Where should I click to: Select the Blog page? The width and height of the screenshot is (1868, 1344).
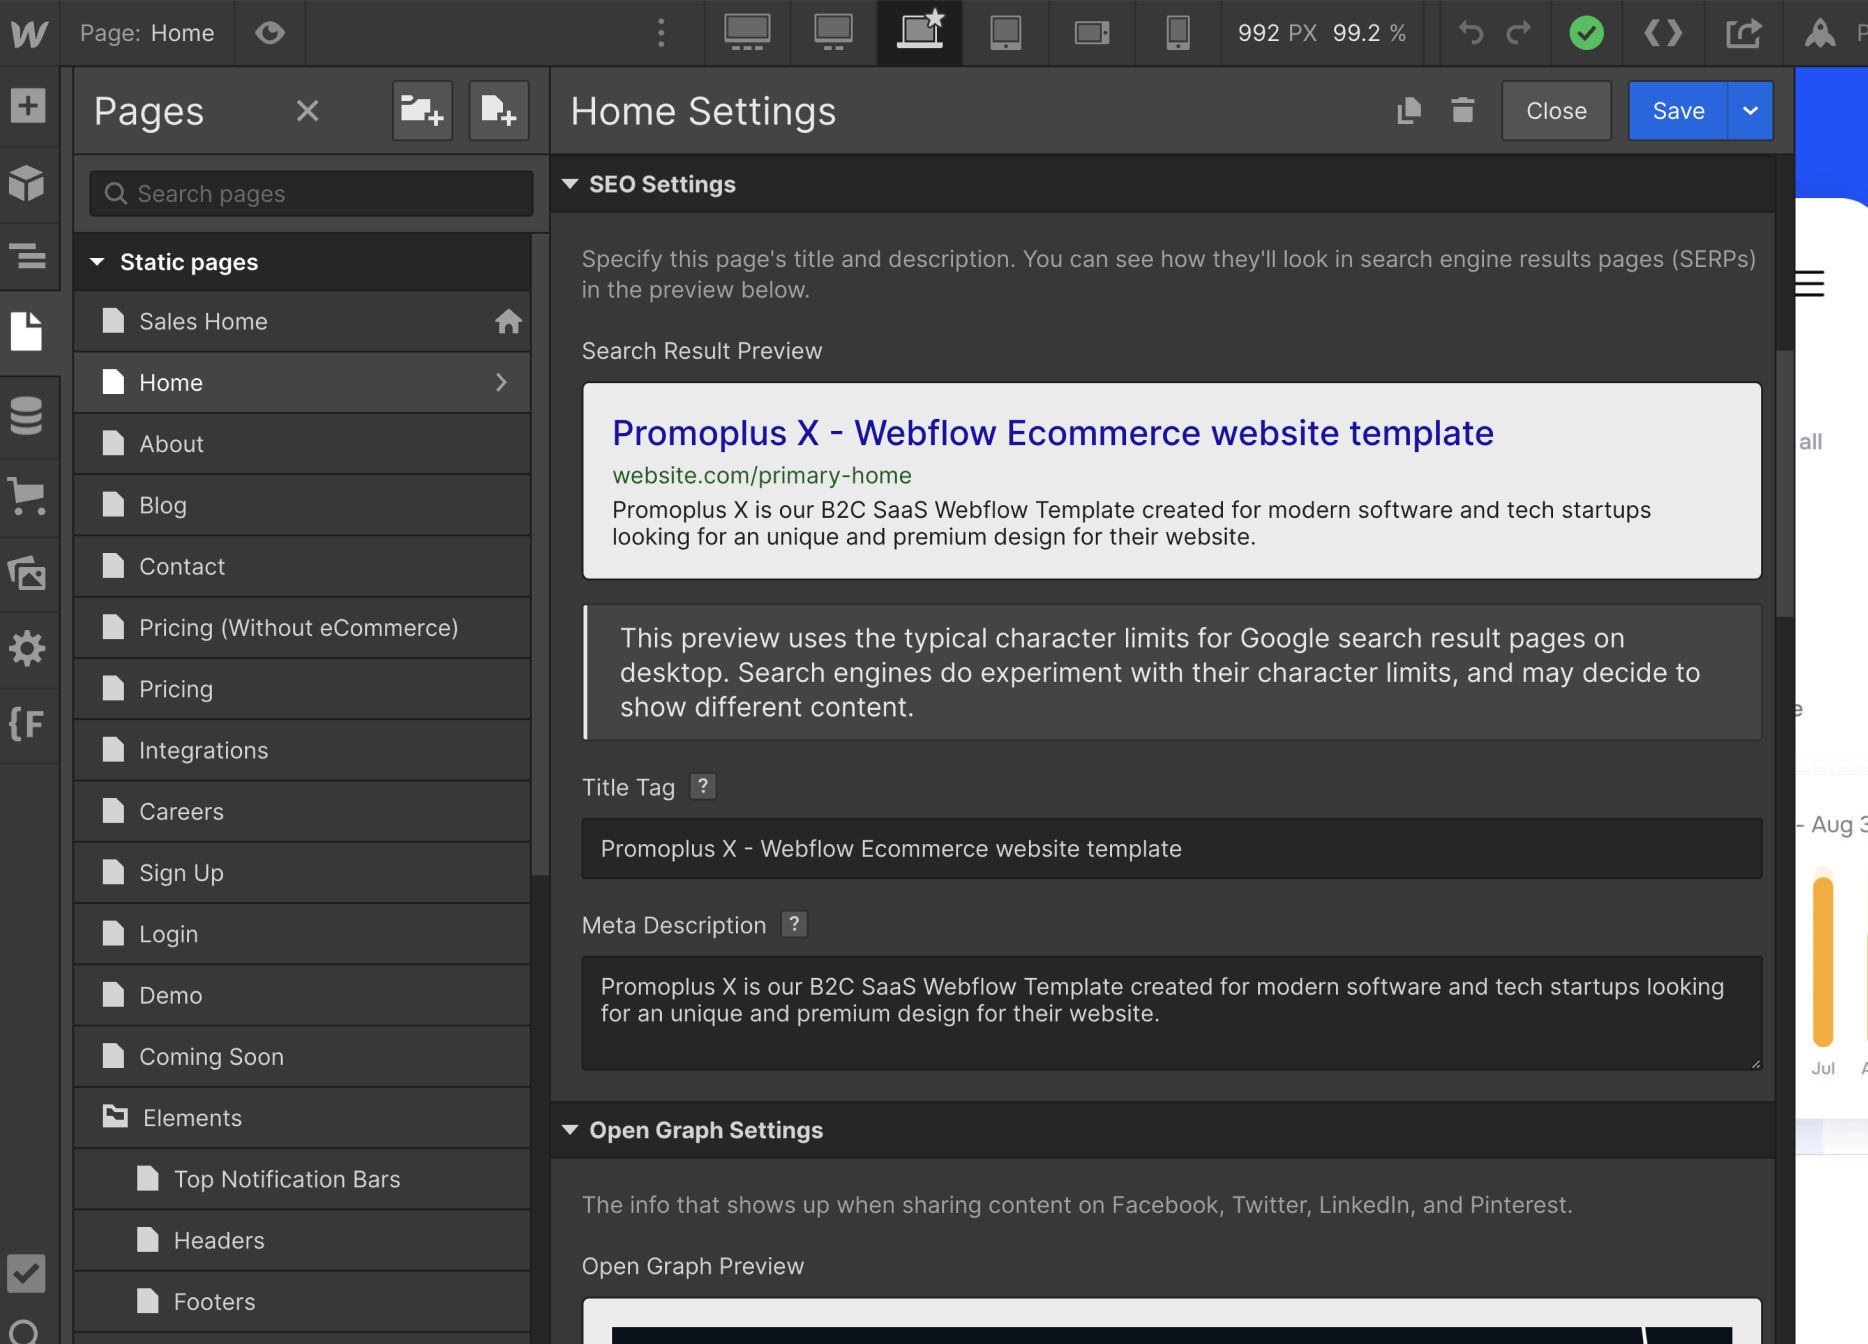click(x=302, y=505)
